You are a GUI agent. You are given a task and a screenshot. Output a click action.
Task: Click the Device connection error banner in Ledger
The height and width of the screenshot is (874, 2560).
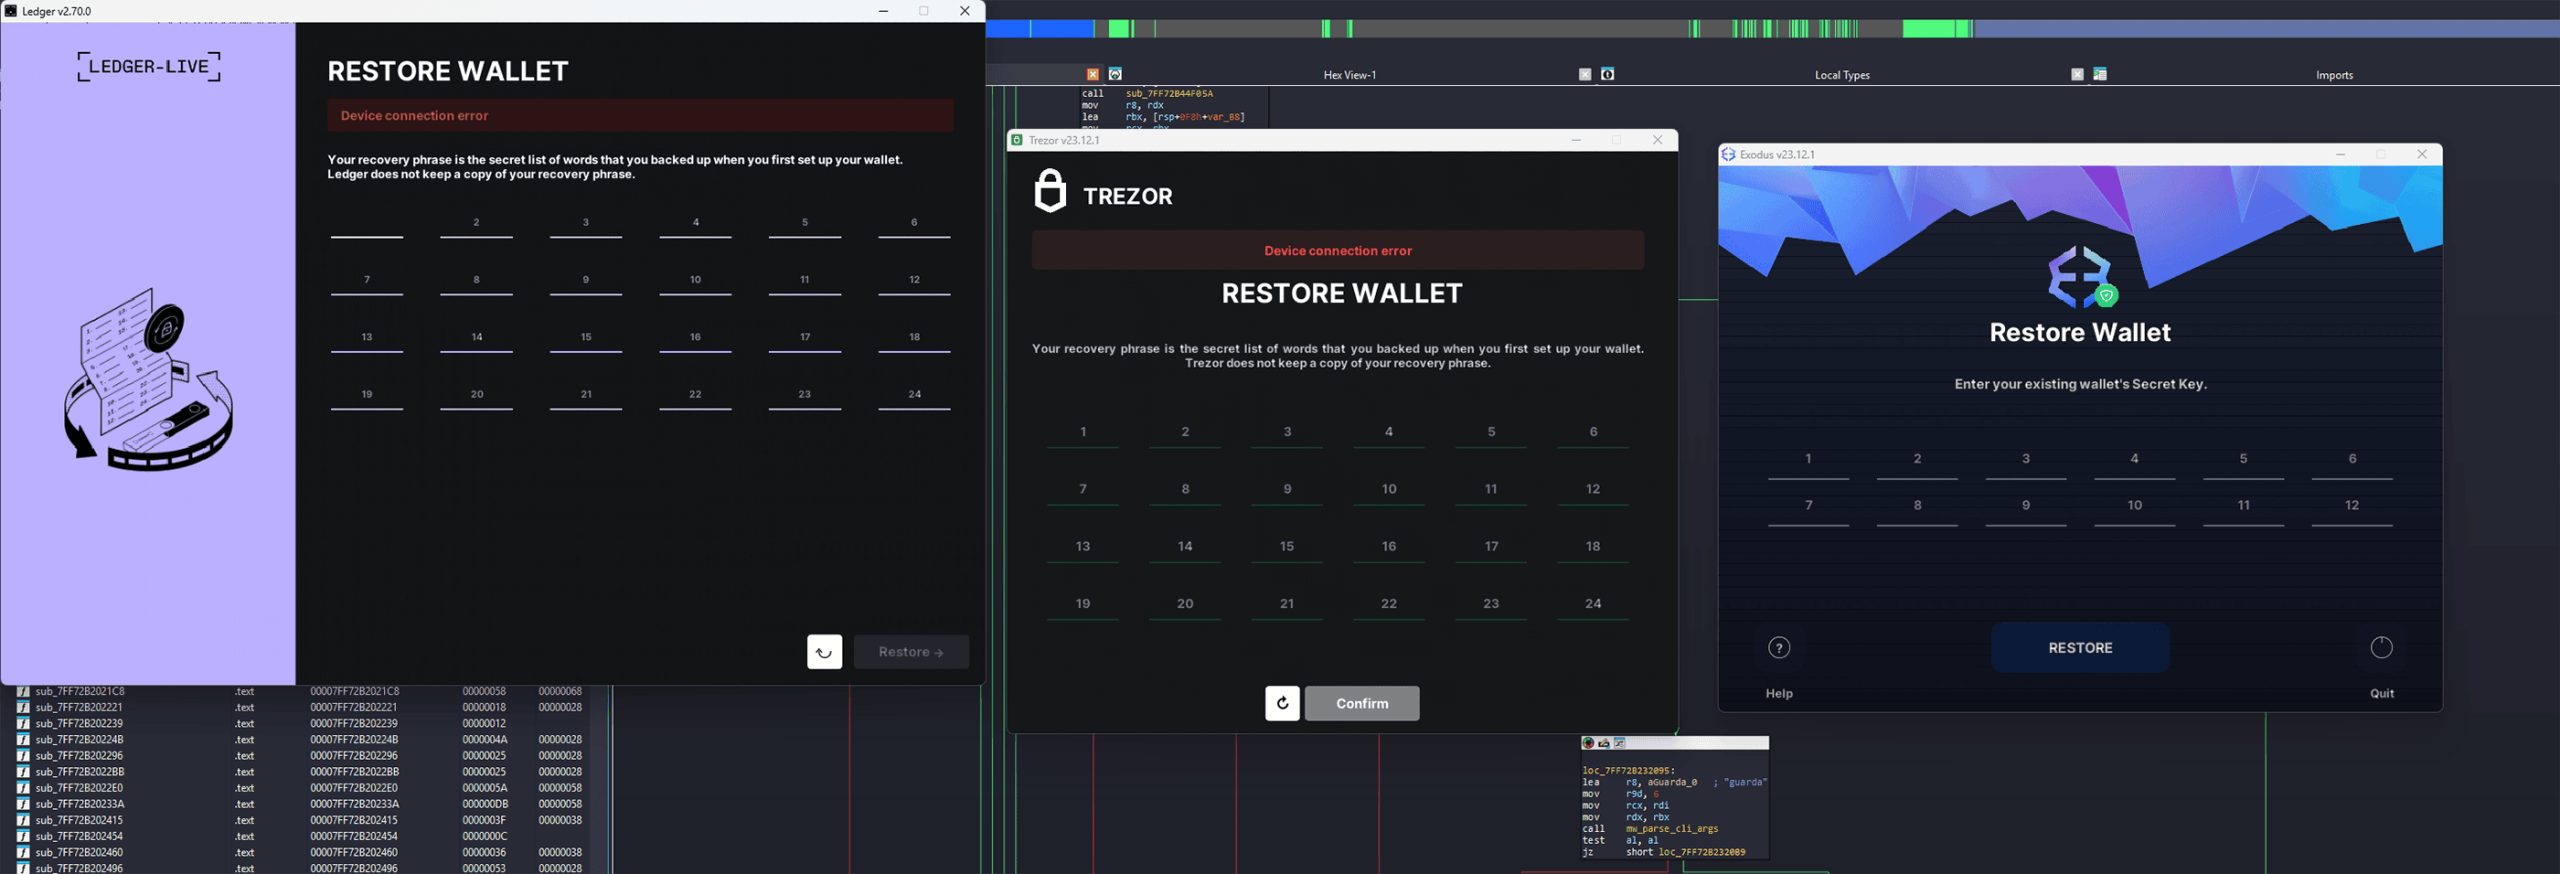click(x=640, y=116)
